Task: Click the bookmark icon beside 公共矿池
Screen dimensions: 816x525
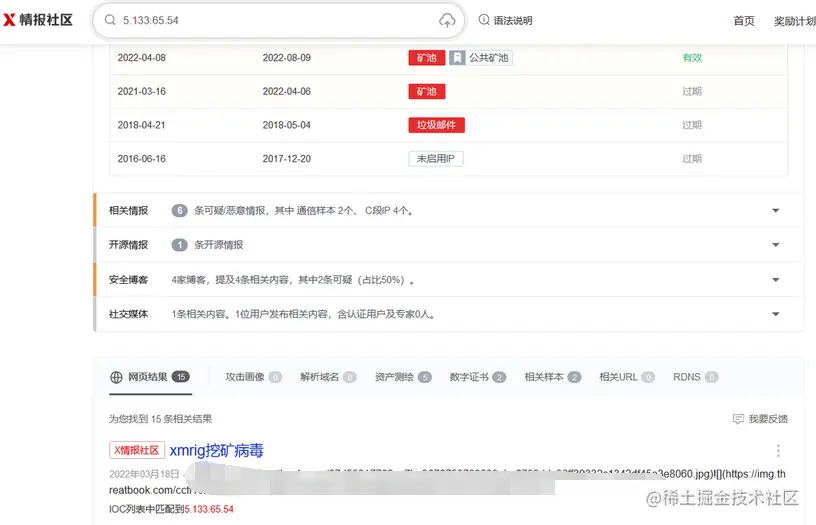Action: 457,58
